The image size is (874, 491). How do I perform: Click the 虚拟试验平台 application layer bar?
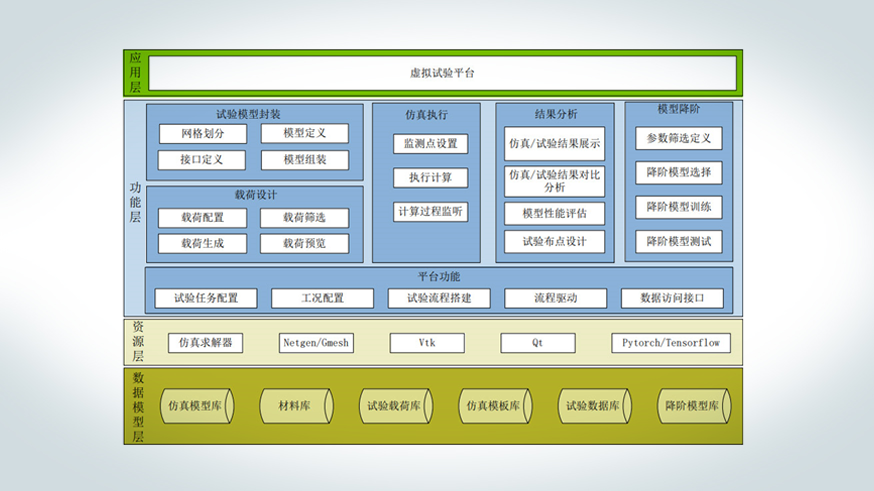pyautogui.click(x=442, y=74)
